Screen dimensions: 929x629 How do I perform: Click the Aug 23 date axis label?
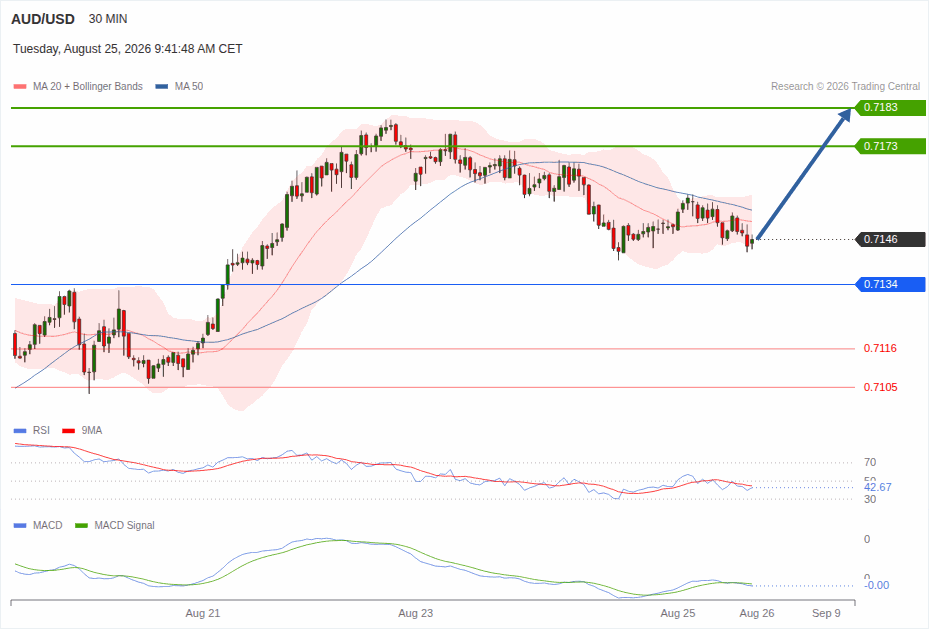[x=415, y=613]
